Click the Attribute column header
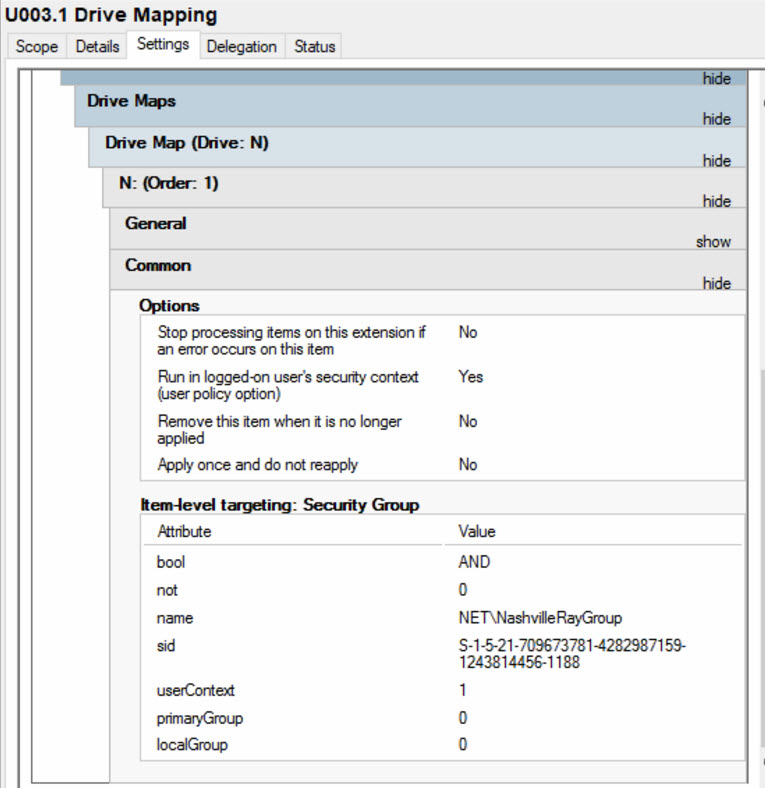This screenshot has width=765, height=788. (x=184, y=532)
